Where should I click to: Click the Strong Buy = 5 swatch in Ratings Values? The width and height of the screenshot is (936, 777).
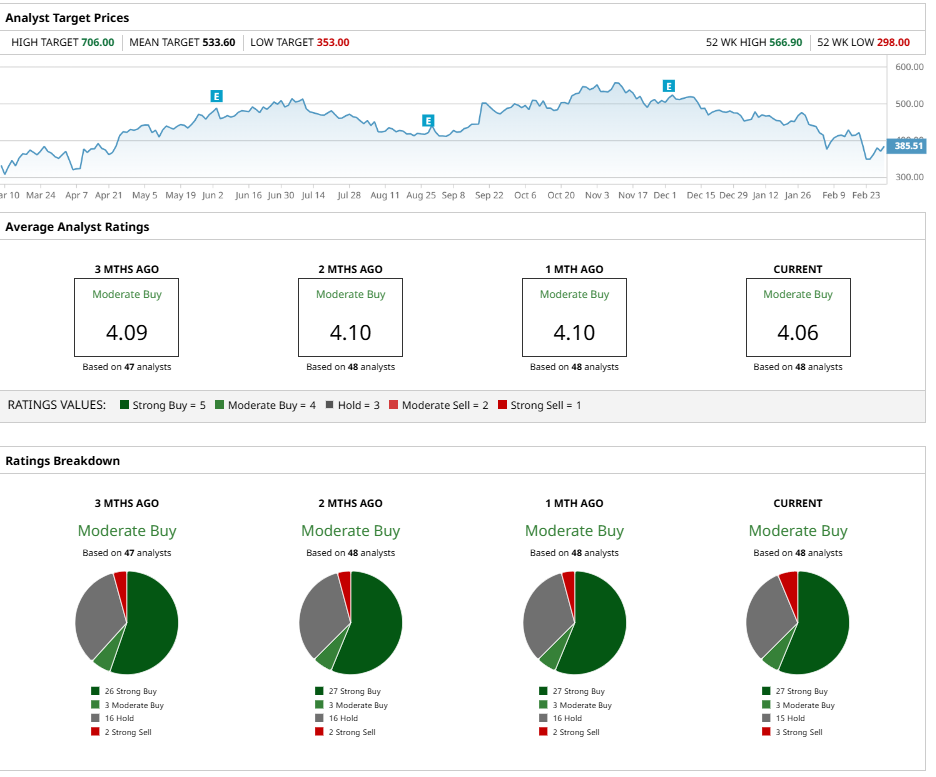point(125,405)
